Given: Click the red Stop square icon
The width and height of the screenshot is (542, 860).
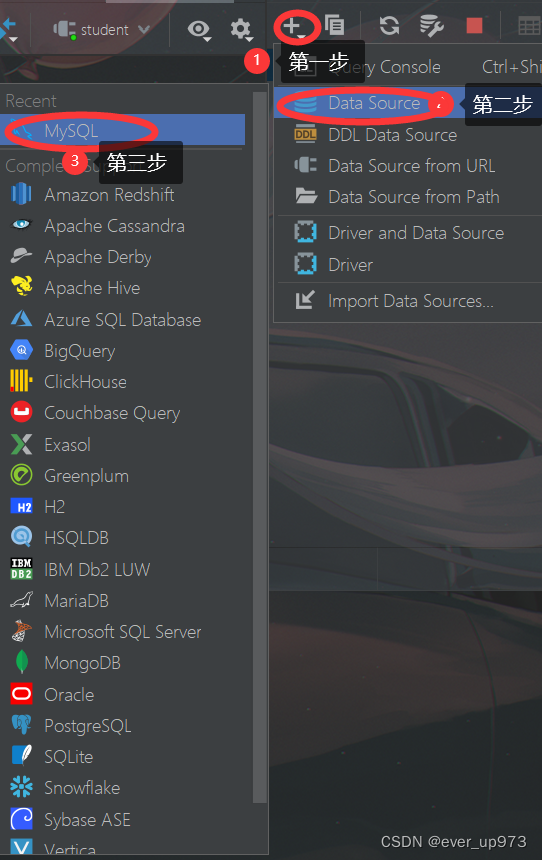Looking at the screenshot, I should [x=475, y=25].
